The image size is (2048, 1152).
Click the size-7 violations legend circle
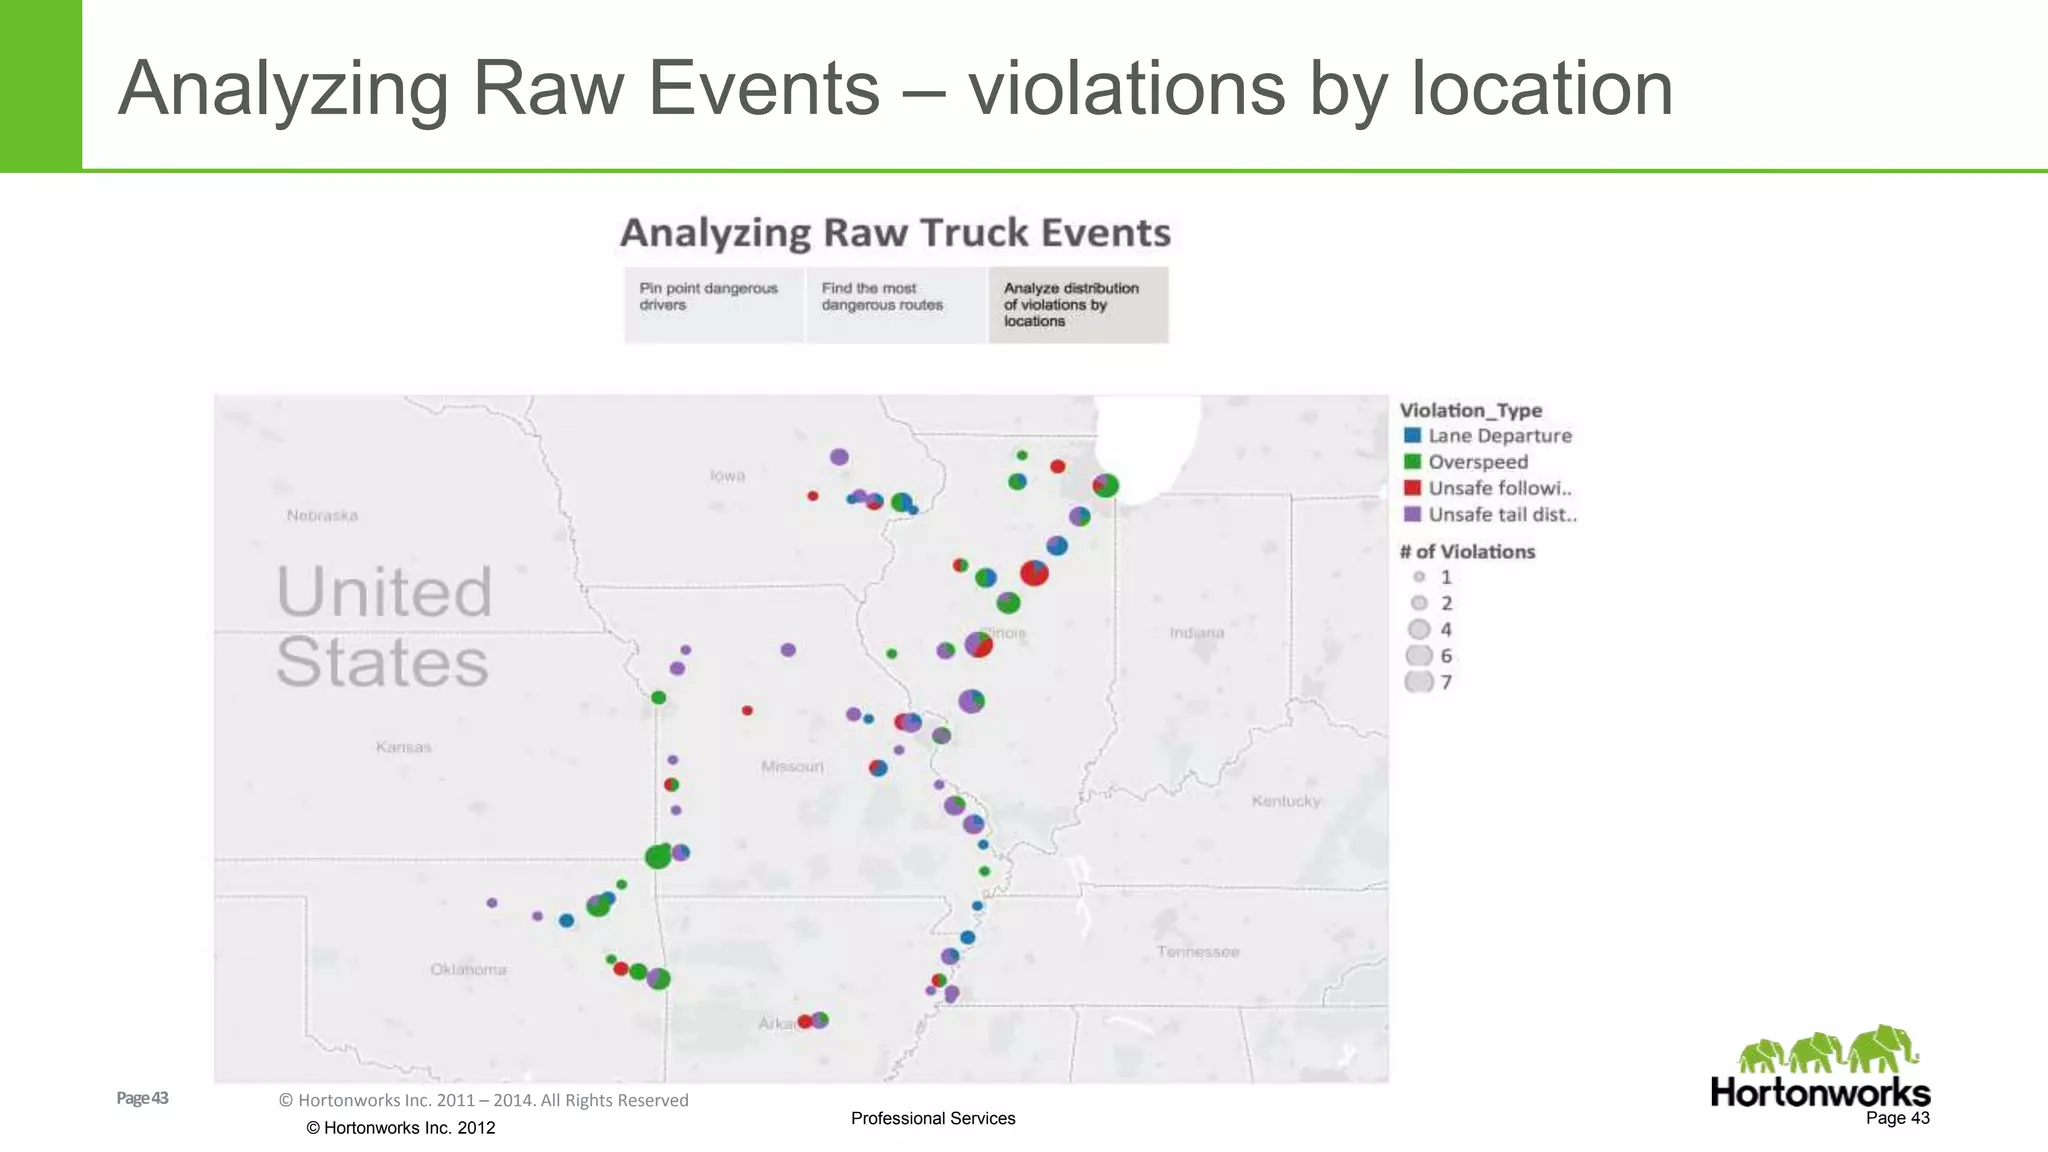[1419, 682]
